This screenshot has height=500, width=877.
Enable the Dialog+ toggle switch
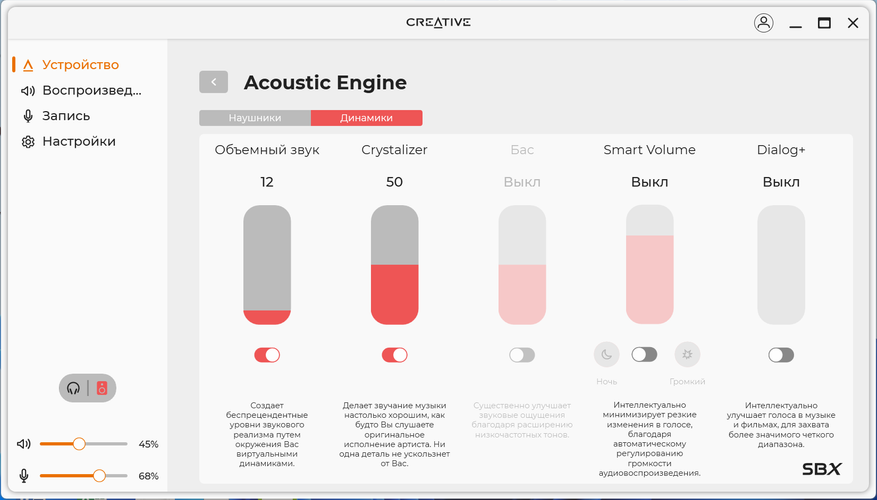pos(781,355)
